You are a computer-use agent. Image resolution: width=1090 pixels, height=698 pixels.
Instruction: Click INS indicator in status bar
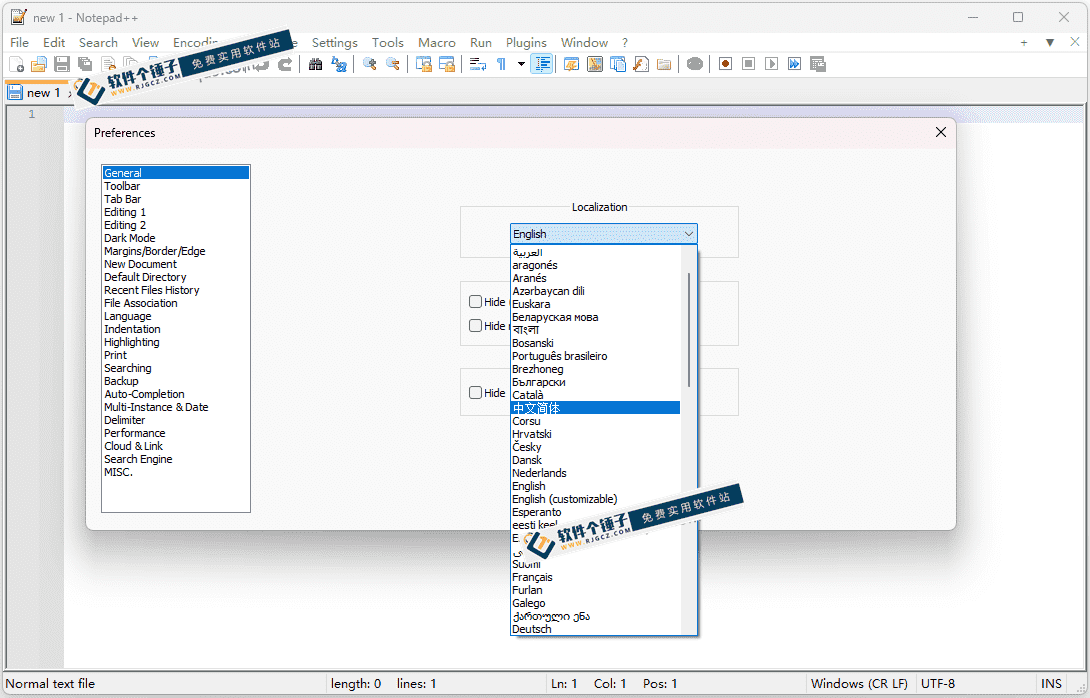[x=1051, y=683]
